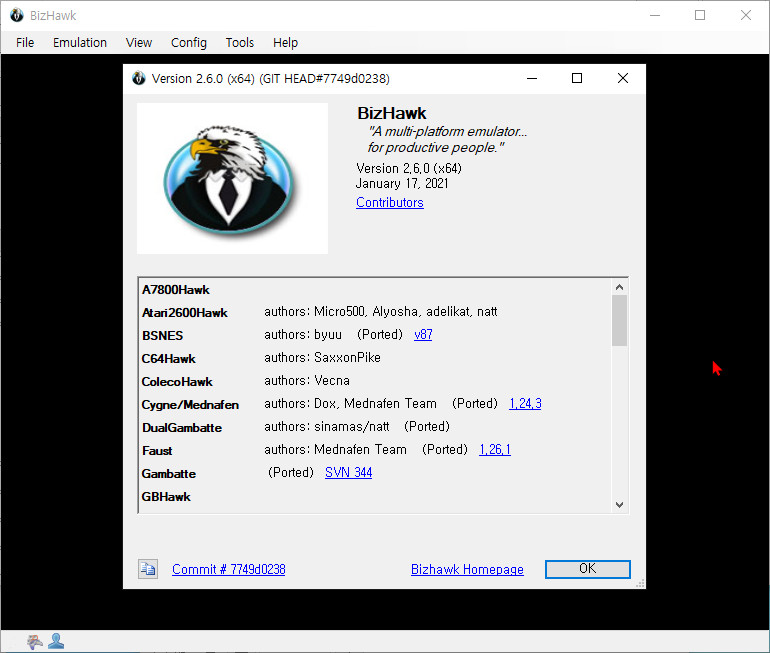Click the multi-platform emulator tagline text
This screenshot has width=770, height=653.
pyautogui.click(x=447, y=139)
